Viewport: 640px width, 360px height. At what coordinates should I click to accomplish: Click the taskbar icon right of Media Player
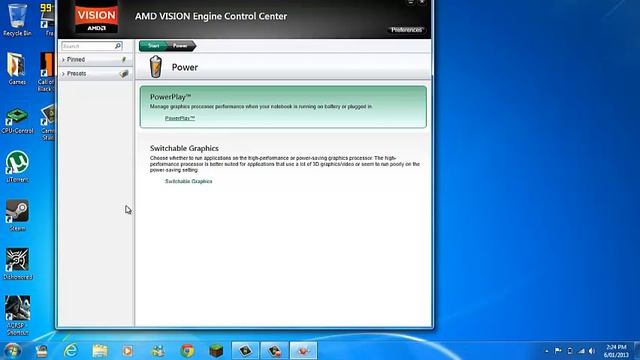158,351
